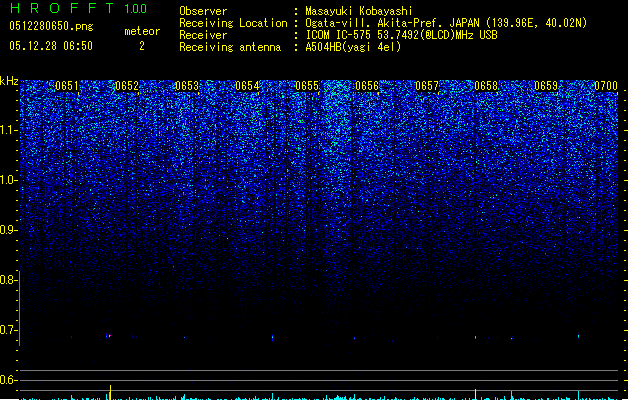Viewport: 629px width, 400px height.
Task: Select Ogata-vill. Akita-Pref. JAPAN location text
Action: [446, 23]
